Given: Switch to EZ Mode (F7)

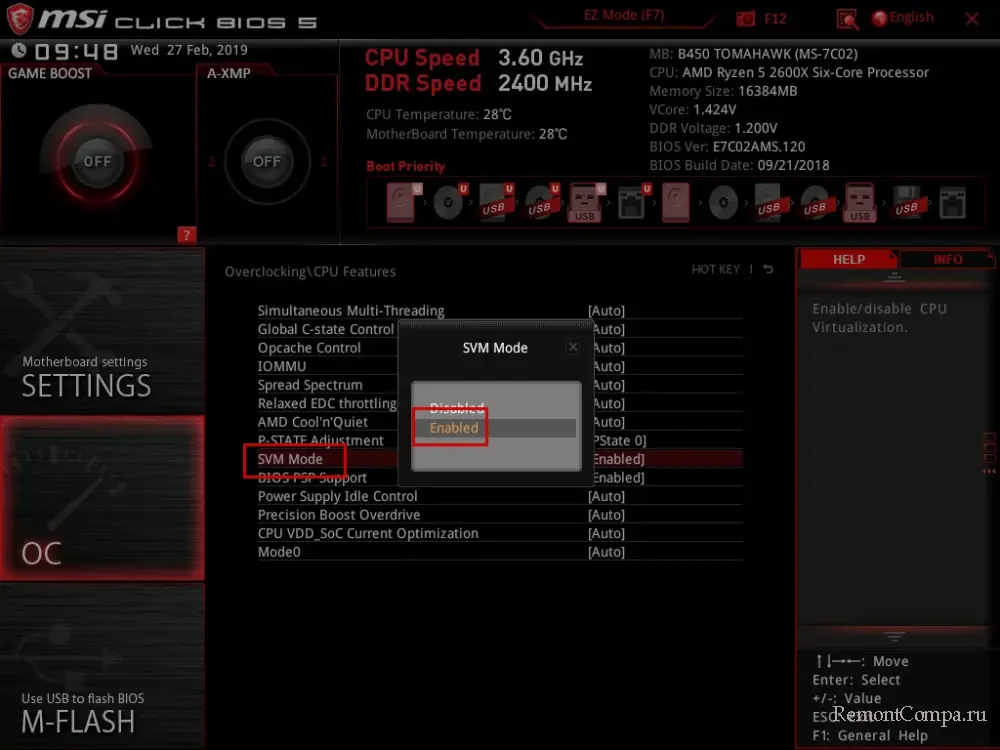Looking at the screenshot, I should (x=624, y=16).
